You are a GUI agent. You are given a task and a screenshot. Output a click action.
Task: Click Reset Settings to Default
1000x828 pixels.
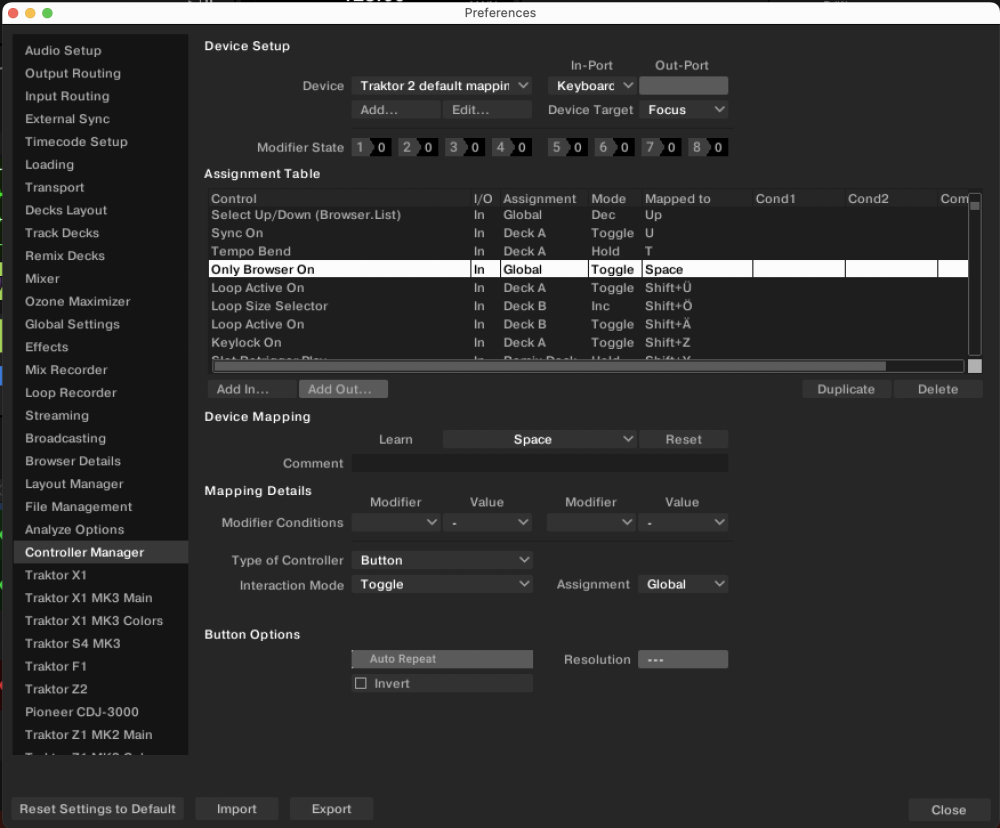pyautogui.click(x=98, y=809)
